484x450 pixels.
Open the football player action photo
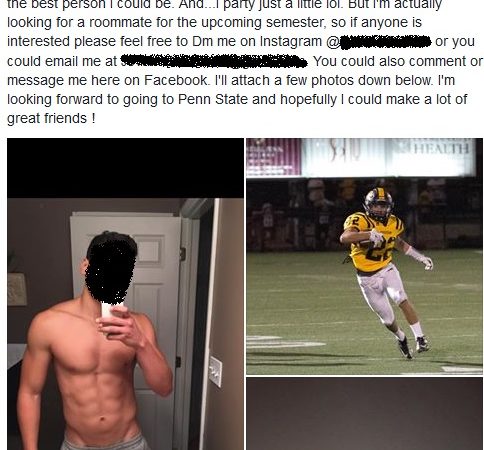click(364, 256)
